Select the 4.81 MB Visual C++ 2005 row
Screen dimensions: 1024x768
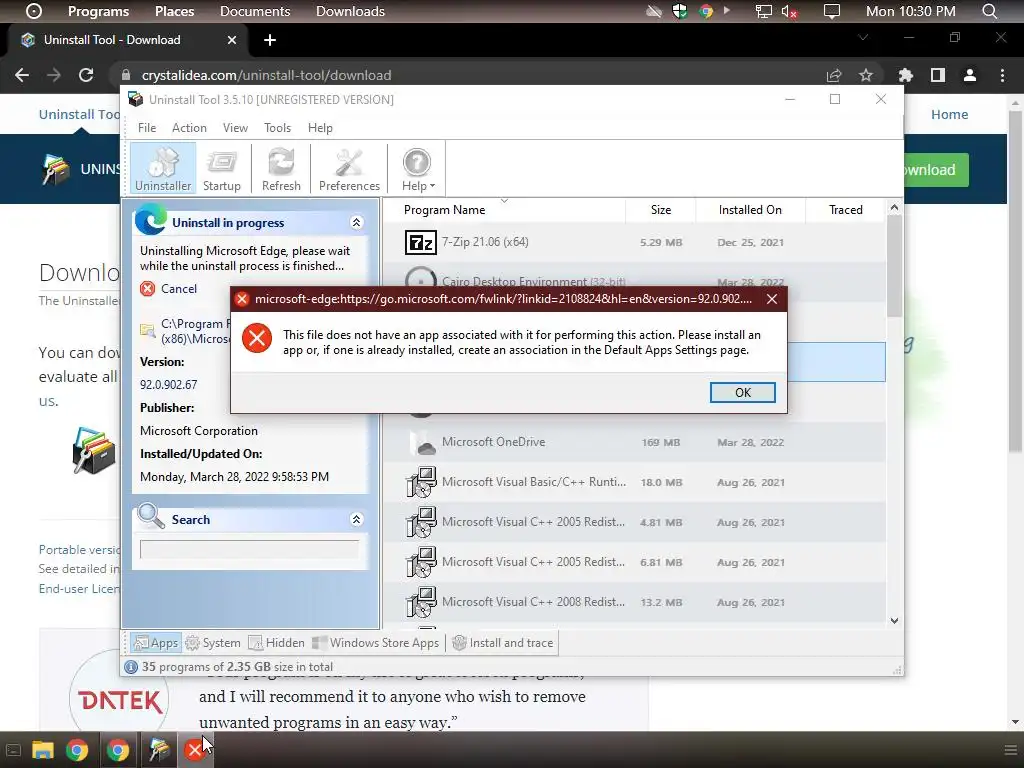[634, 522]
